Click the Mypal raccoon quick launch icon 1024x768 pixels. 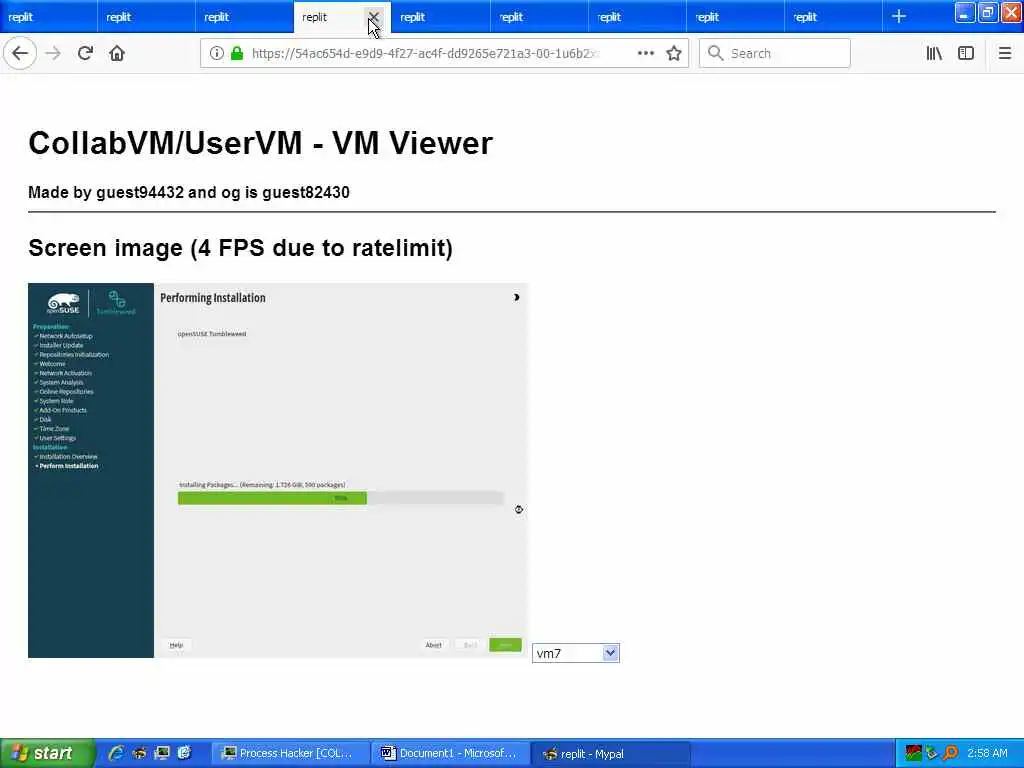tap(139, 753)
